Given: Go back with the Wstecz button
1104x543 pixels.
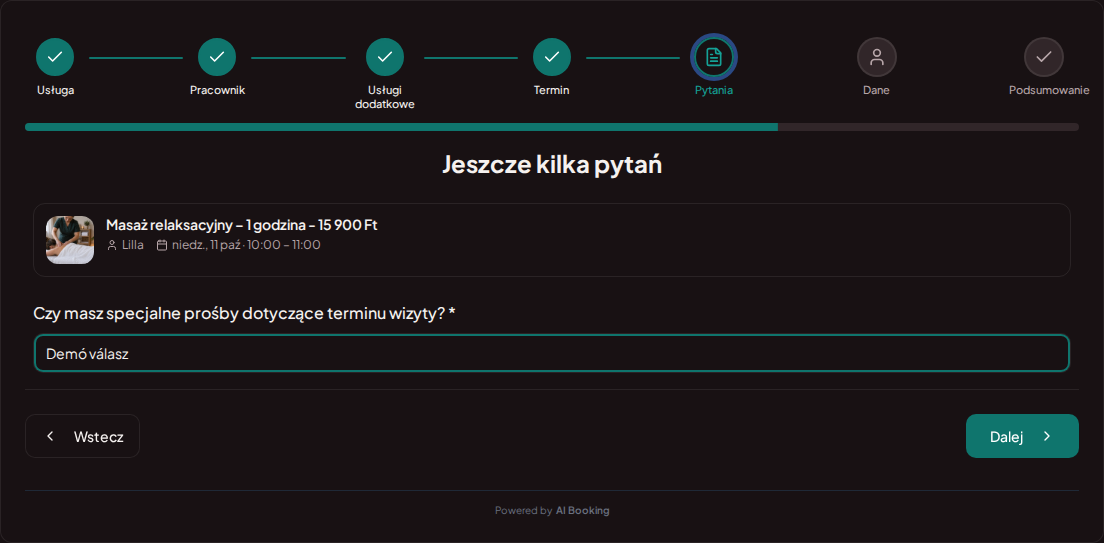Looking at the screenshot, I should click(x=82, y=436).
